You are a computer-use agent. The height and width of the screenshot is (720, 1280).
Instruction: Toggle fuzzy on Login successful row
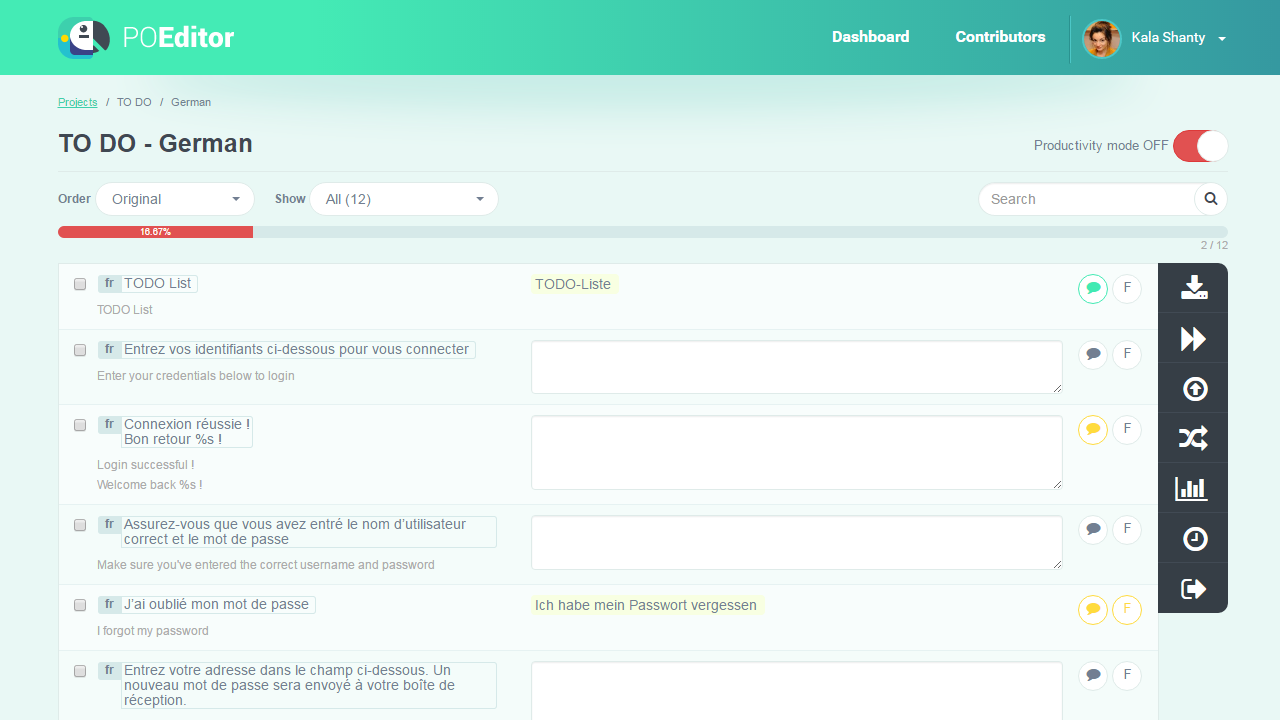(x=1127, y=429)
